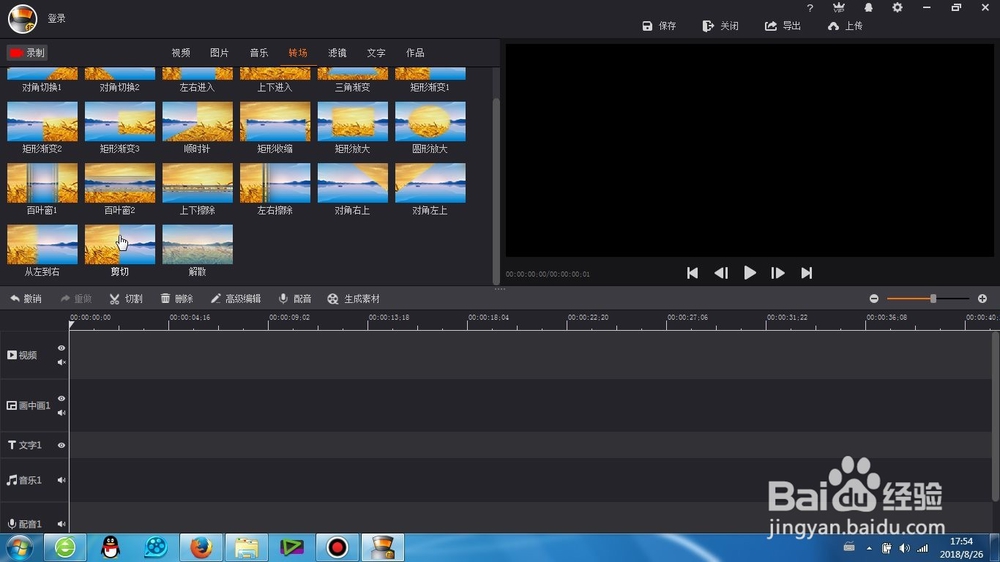Toggle visibility of the 文字1 track

point(61,445)
